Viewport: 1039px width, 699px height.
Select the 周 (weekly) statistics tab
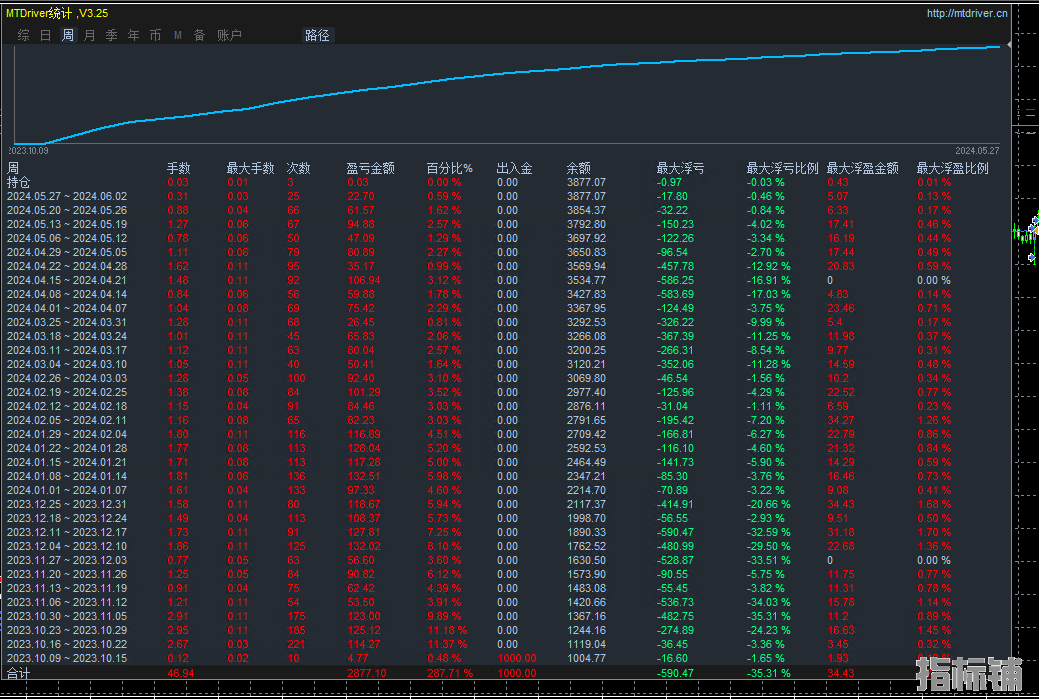coord(67,35)
